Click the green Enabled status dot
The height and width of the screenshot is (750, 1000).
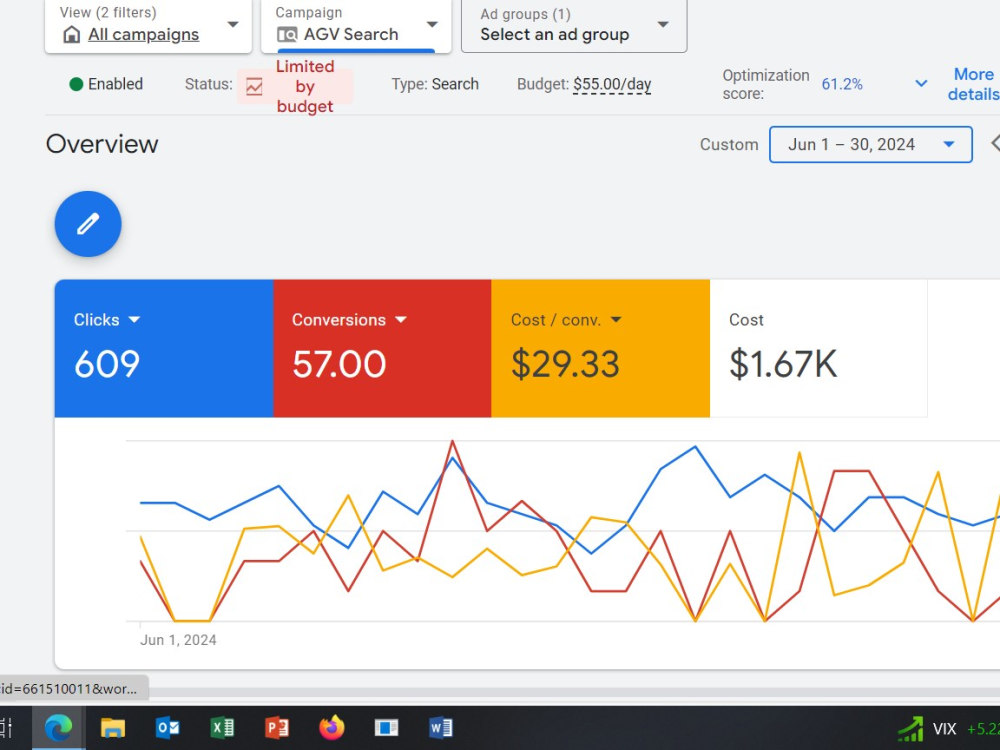(76, 84)
